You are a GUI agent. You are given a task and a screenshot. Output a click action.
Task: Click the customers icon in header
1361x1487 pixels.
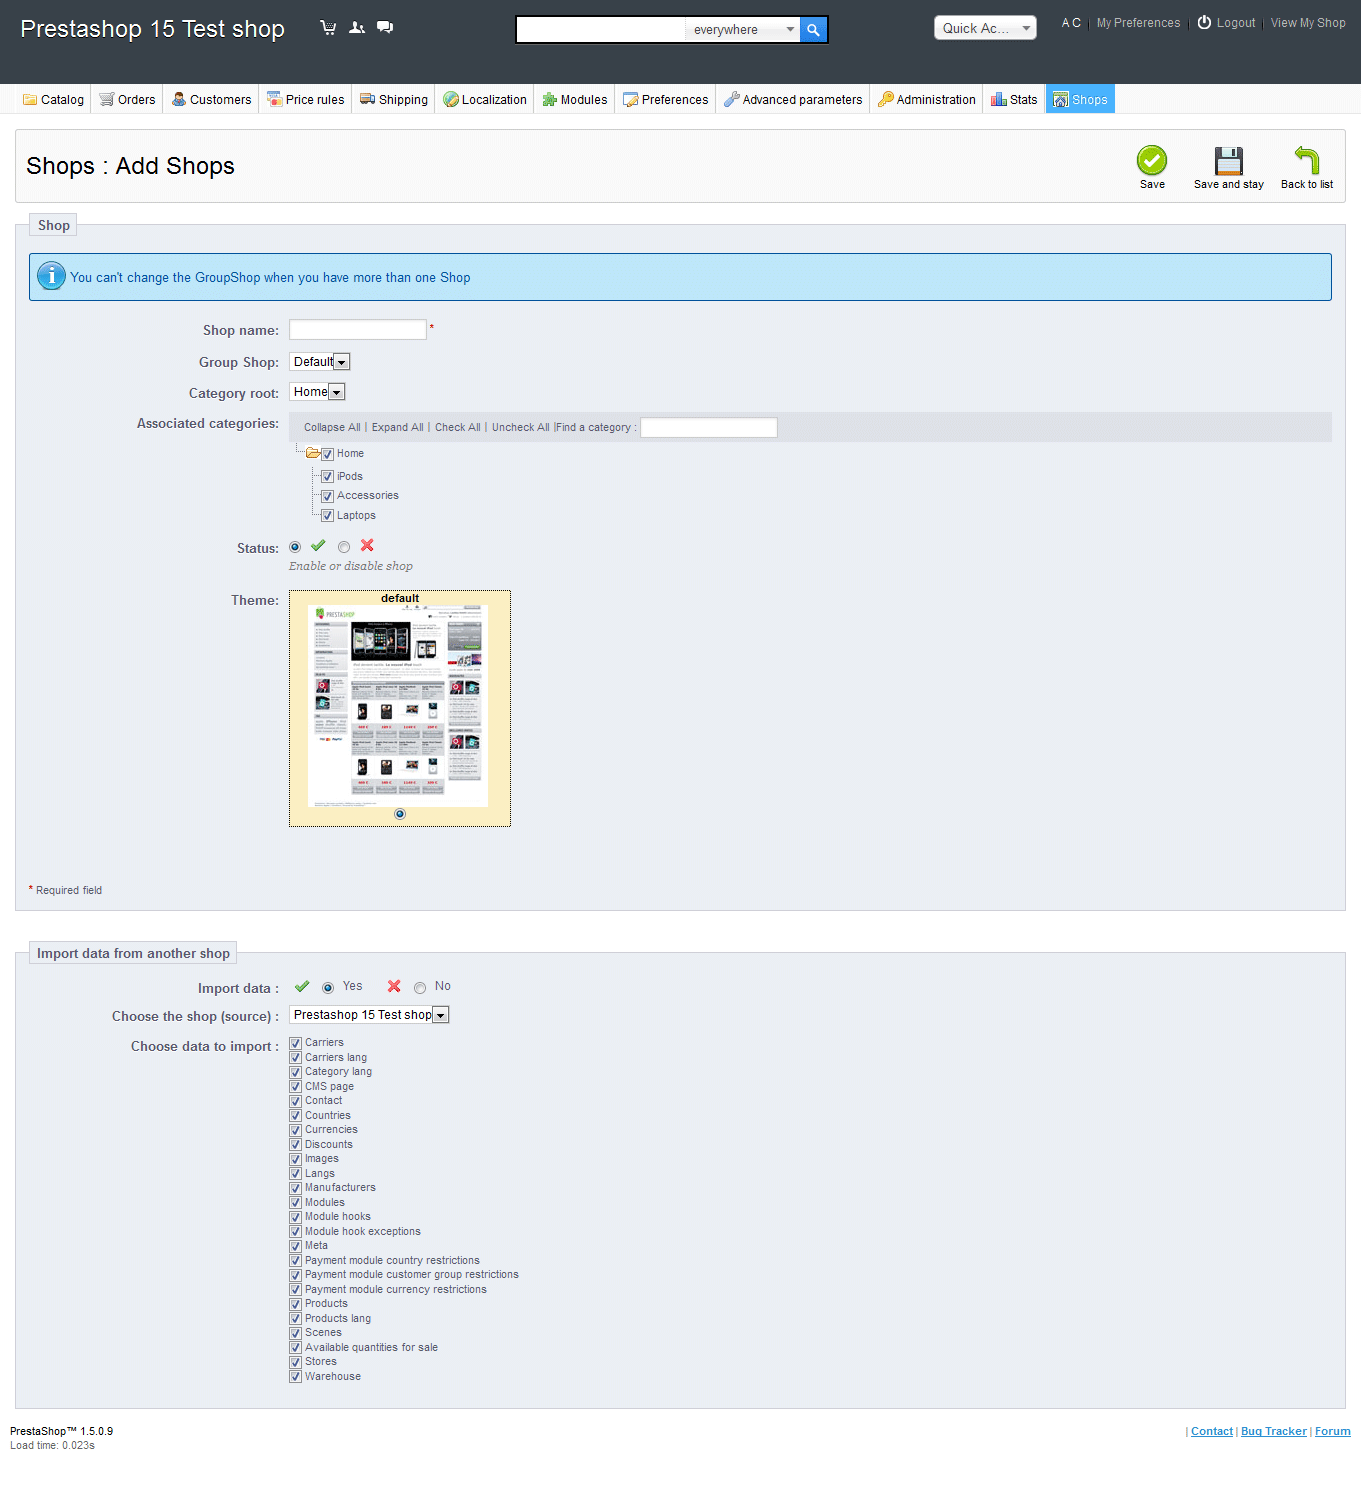point(357,28)
